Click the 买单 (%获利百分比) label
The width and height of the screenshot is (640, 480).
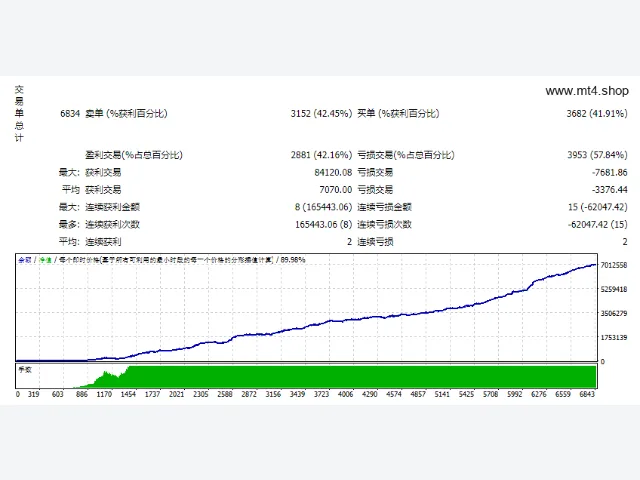point(398,113)
